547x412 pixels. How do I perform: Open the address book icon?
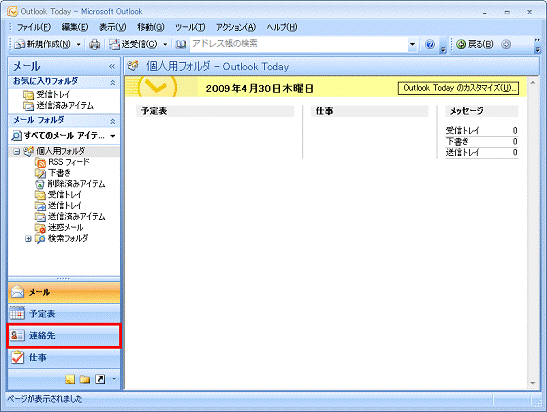[180, 44]
